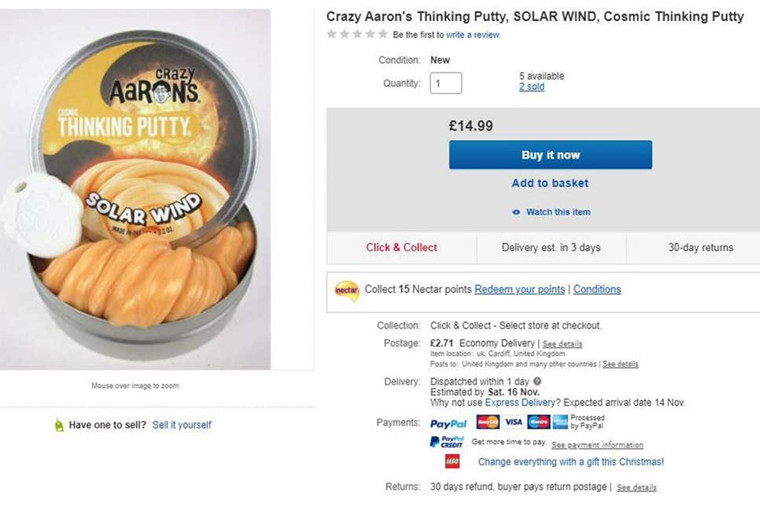Rate the product using the star rating
Screen dimensions: 760x506
click(x=357, y=34)
